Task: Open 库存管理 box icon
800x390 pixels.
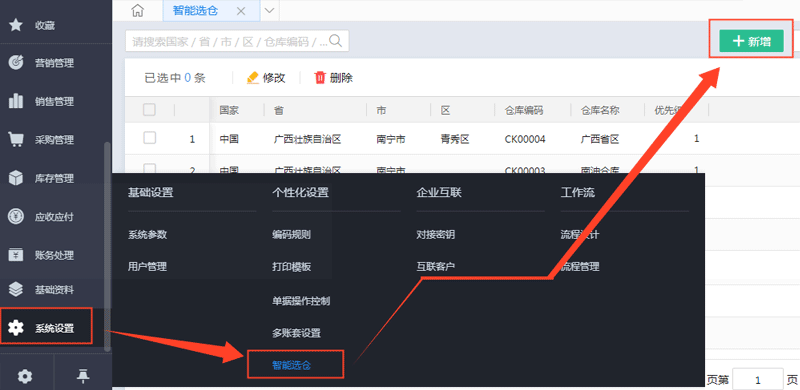Action: click(x=16, y=178)
